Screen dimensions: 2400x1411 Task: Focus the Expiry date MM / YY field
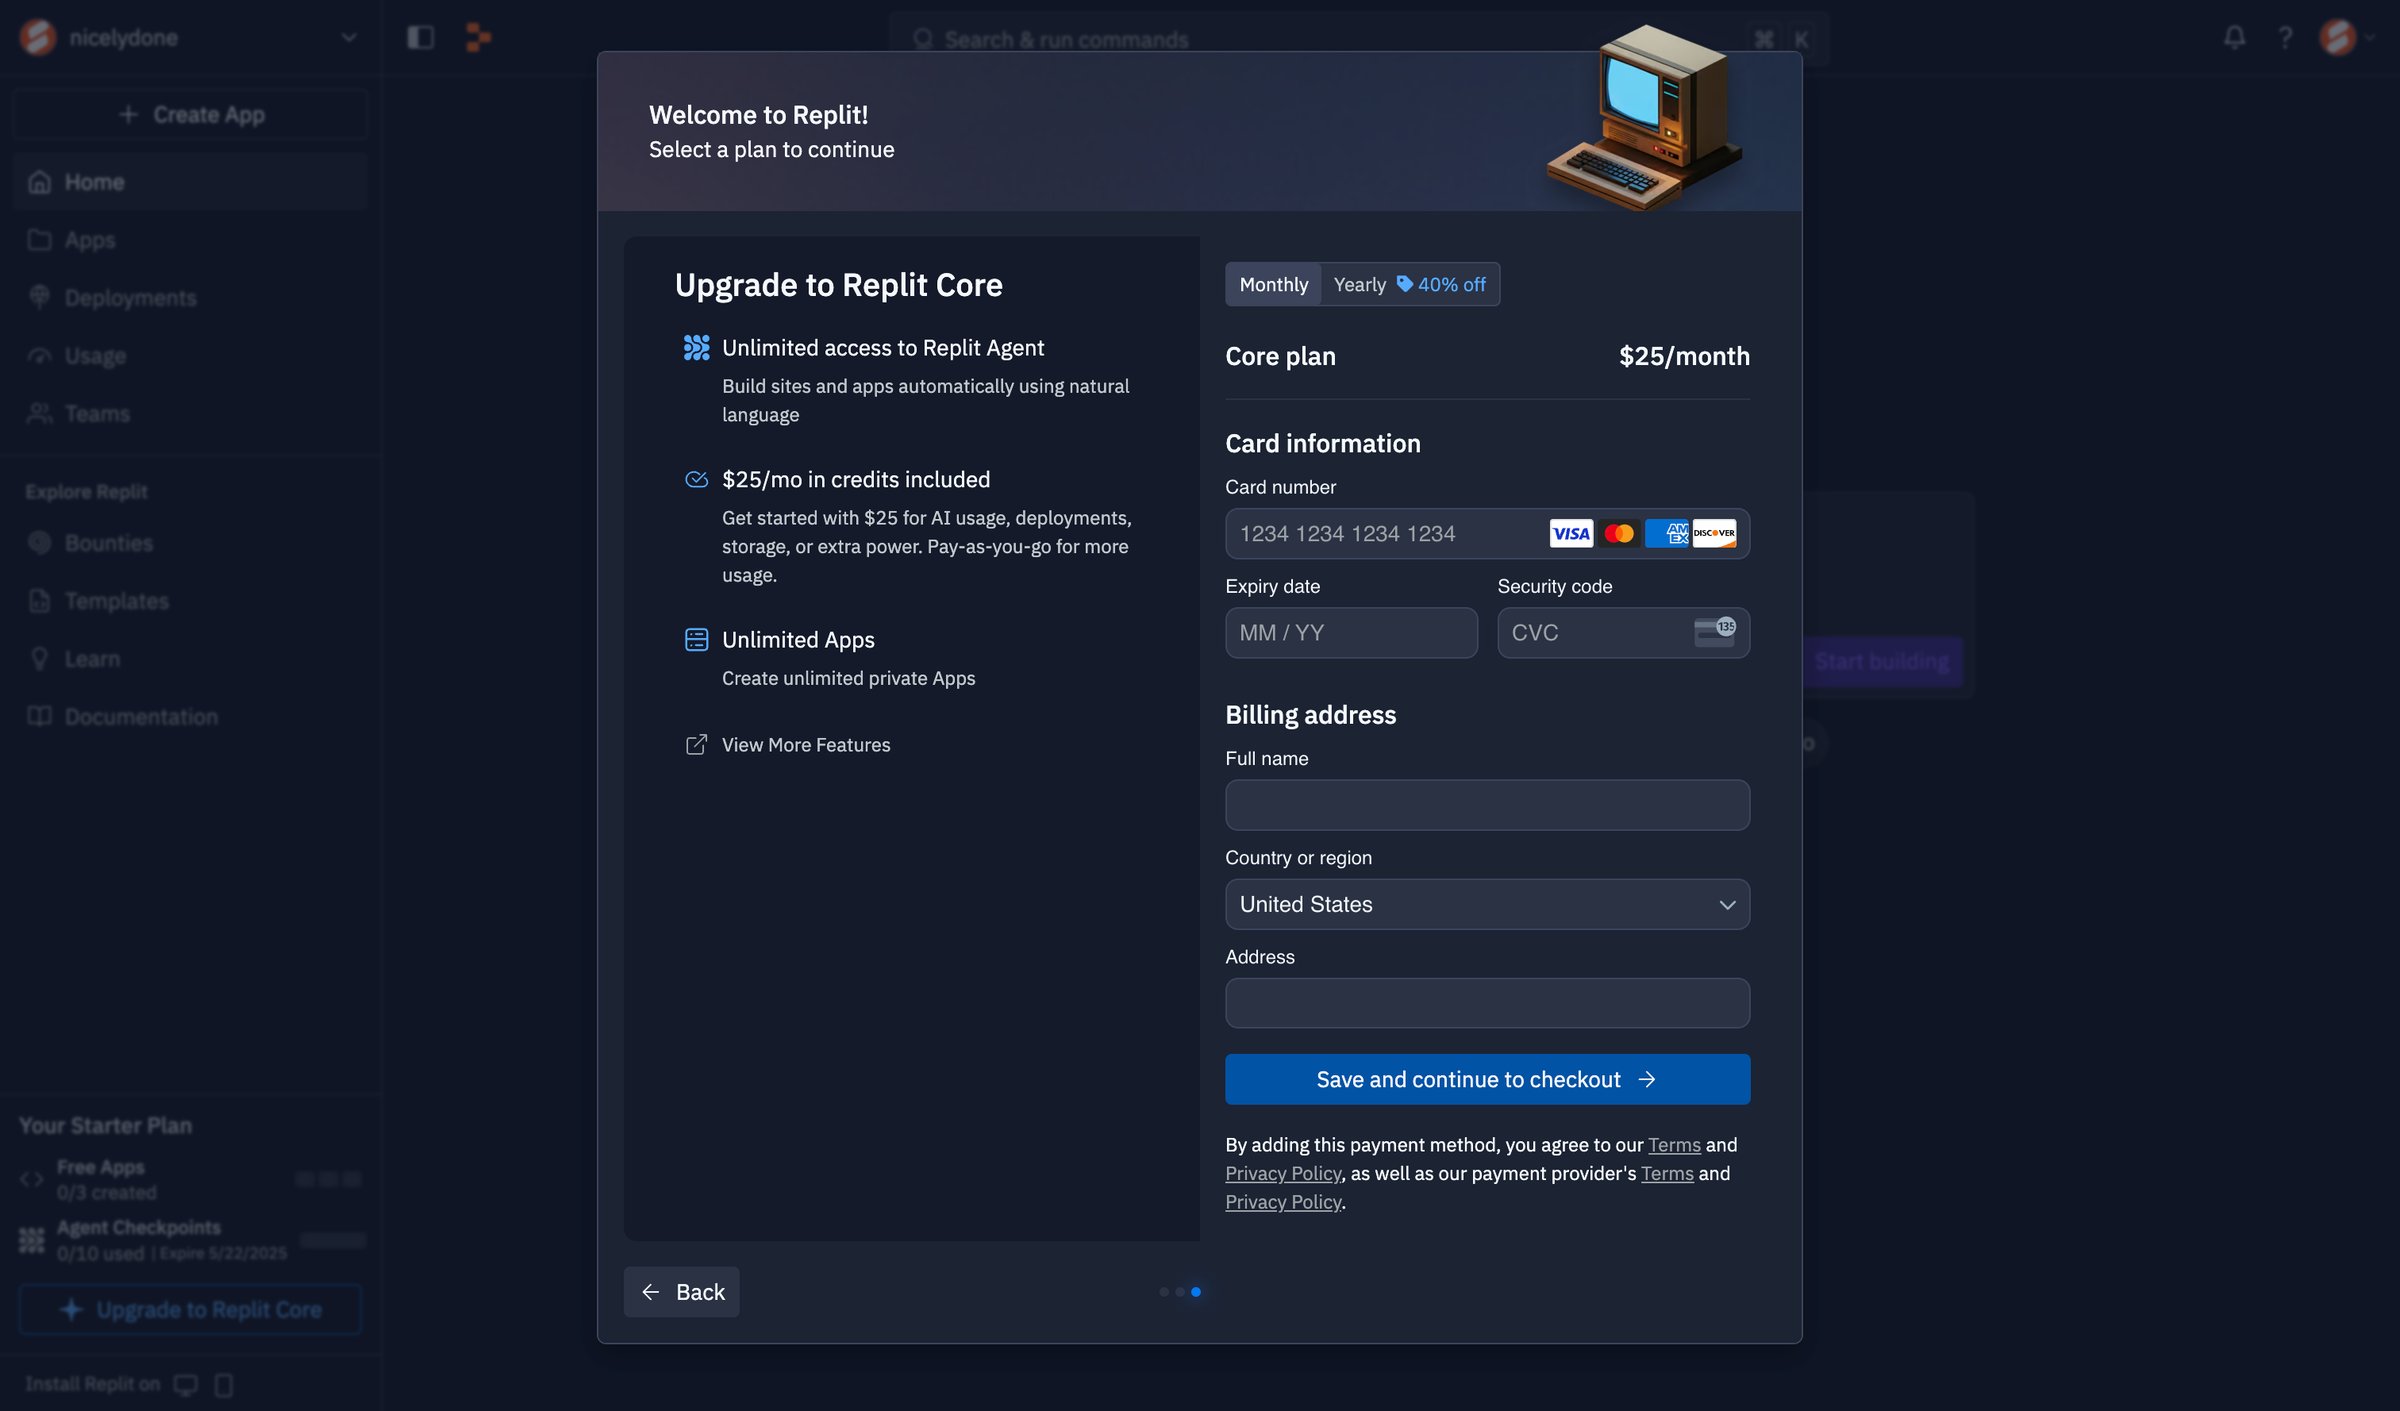1351,633
